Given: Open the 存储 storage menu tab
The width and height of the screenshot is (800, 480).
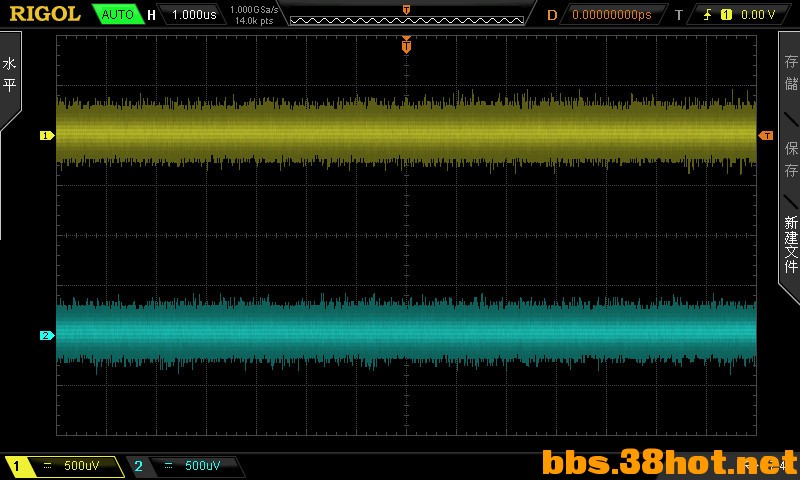Looking at the screenshot, I should [x=791, y=72].
